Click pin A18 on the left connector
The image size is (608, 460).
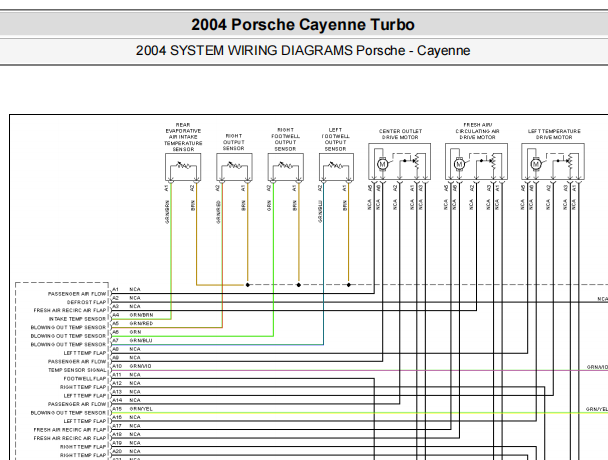tap(117, 434)
